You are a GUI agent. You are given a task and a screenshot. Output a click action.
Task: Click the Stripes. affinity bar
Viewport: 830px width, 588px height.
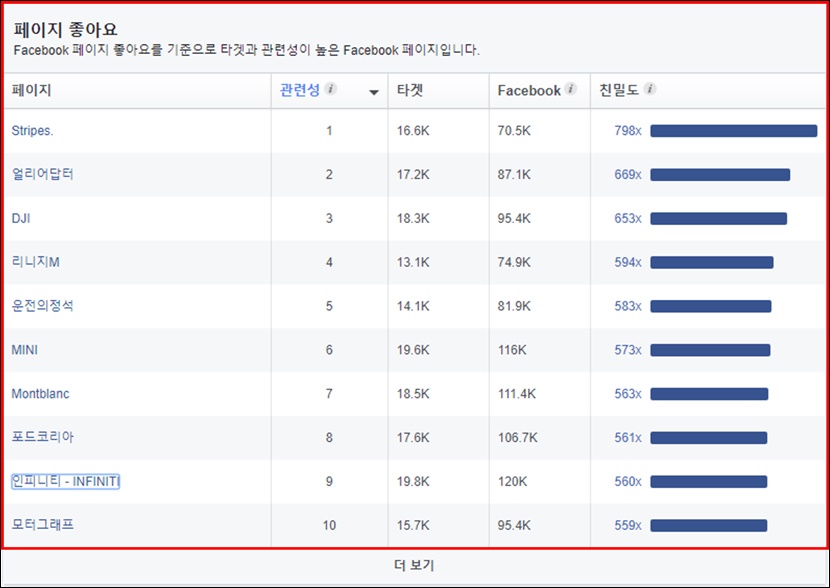[x=734, y=131]
